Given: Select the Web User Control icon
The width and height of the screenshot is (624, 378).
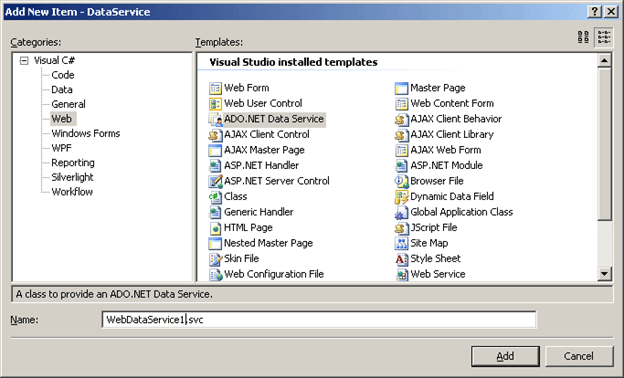Looking at the screenshot, I should coord(215,103).
